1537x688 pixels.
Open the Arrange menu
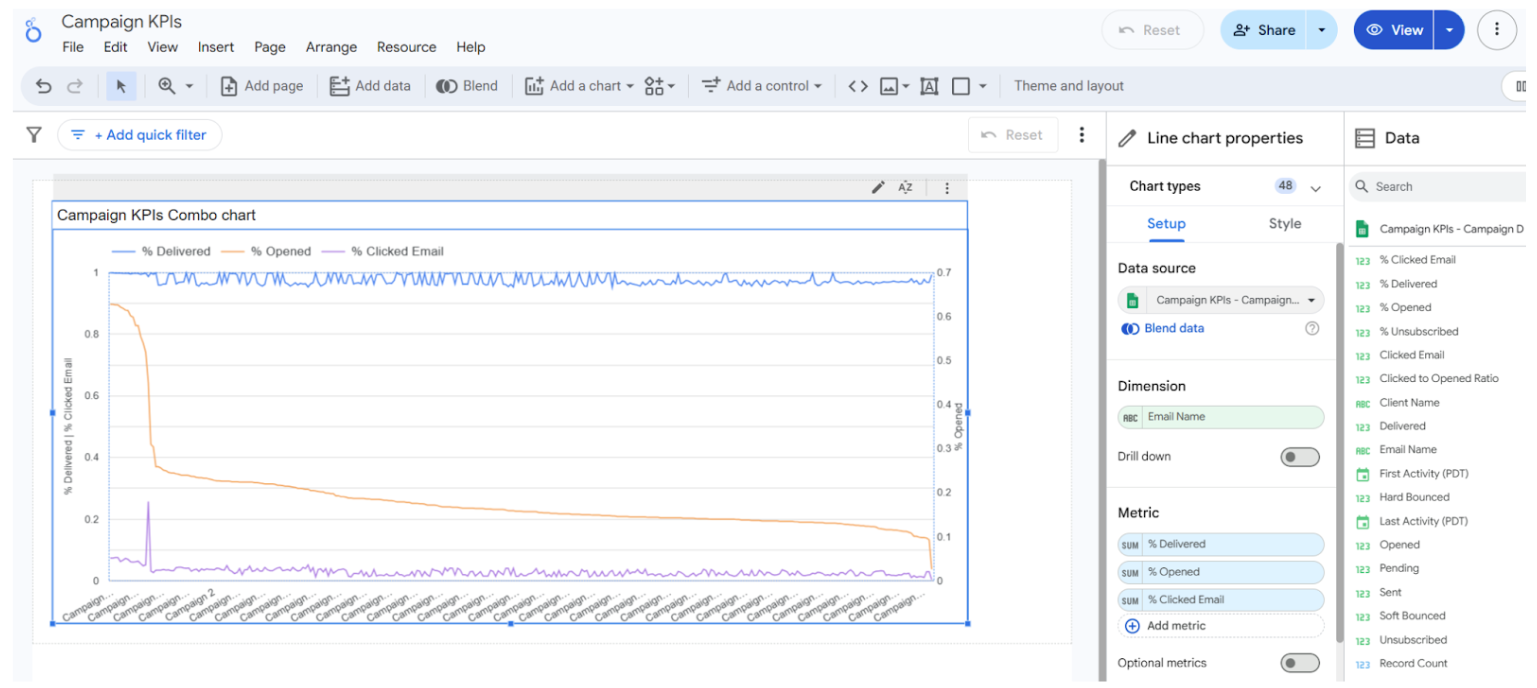pyautogui.click(x=331, y=47)
